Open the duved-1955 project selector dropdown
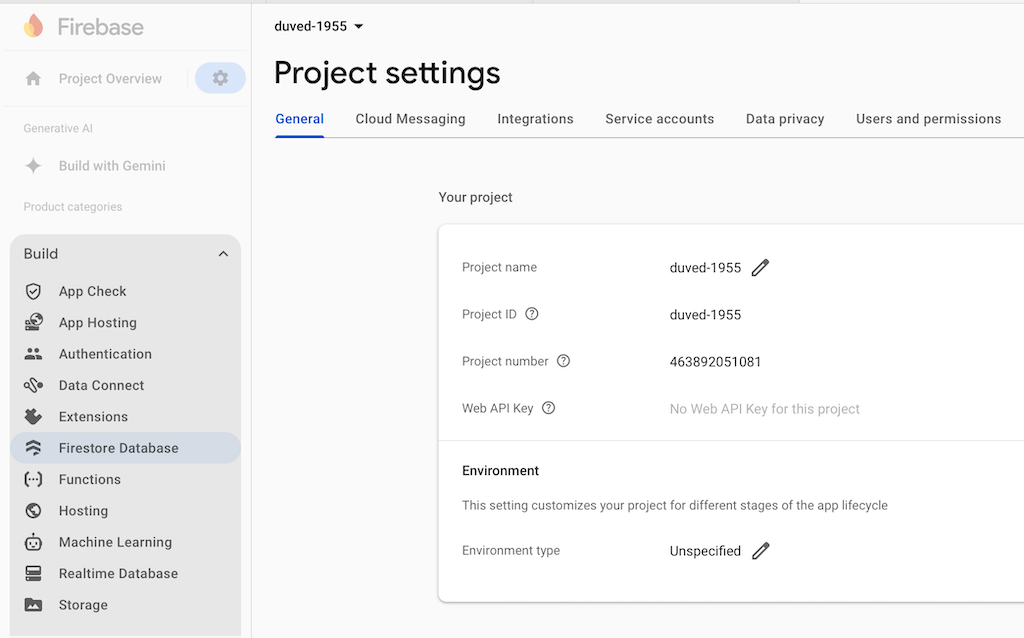 pos(319,26)
